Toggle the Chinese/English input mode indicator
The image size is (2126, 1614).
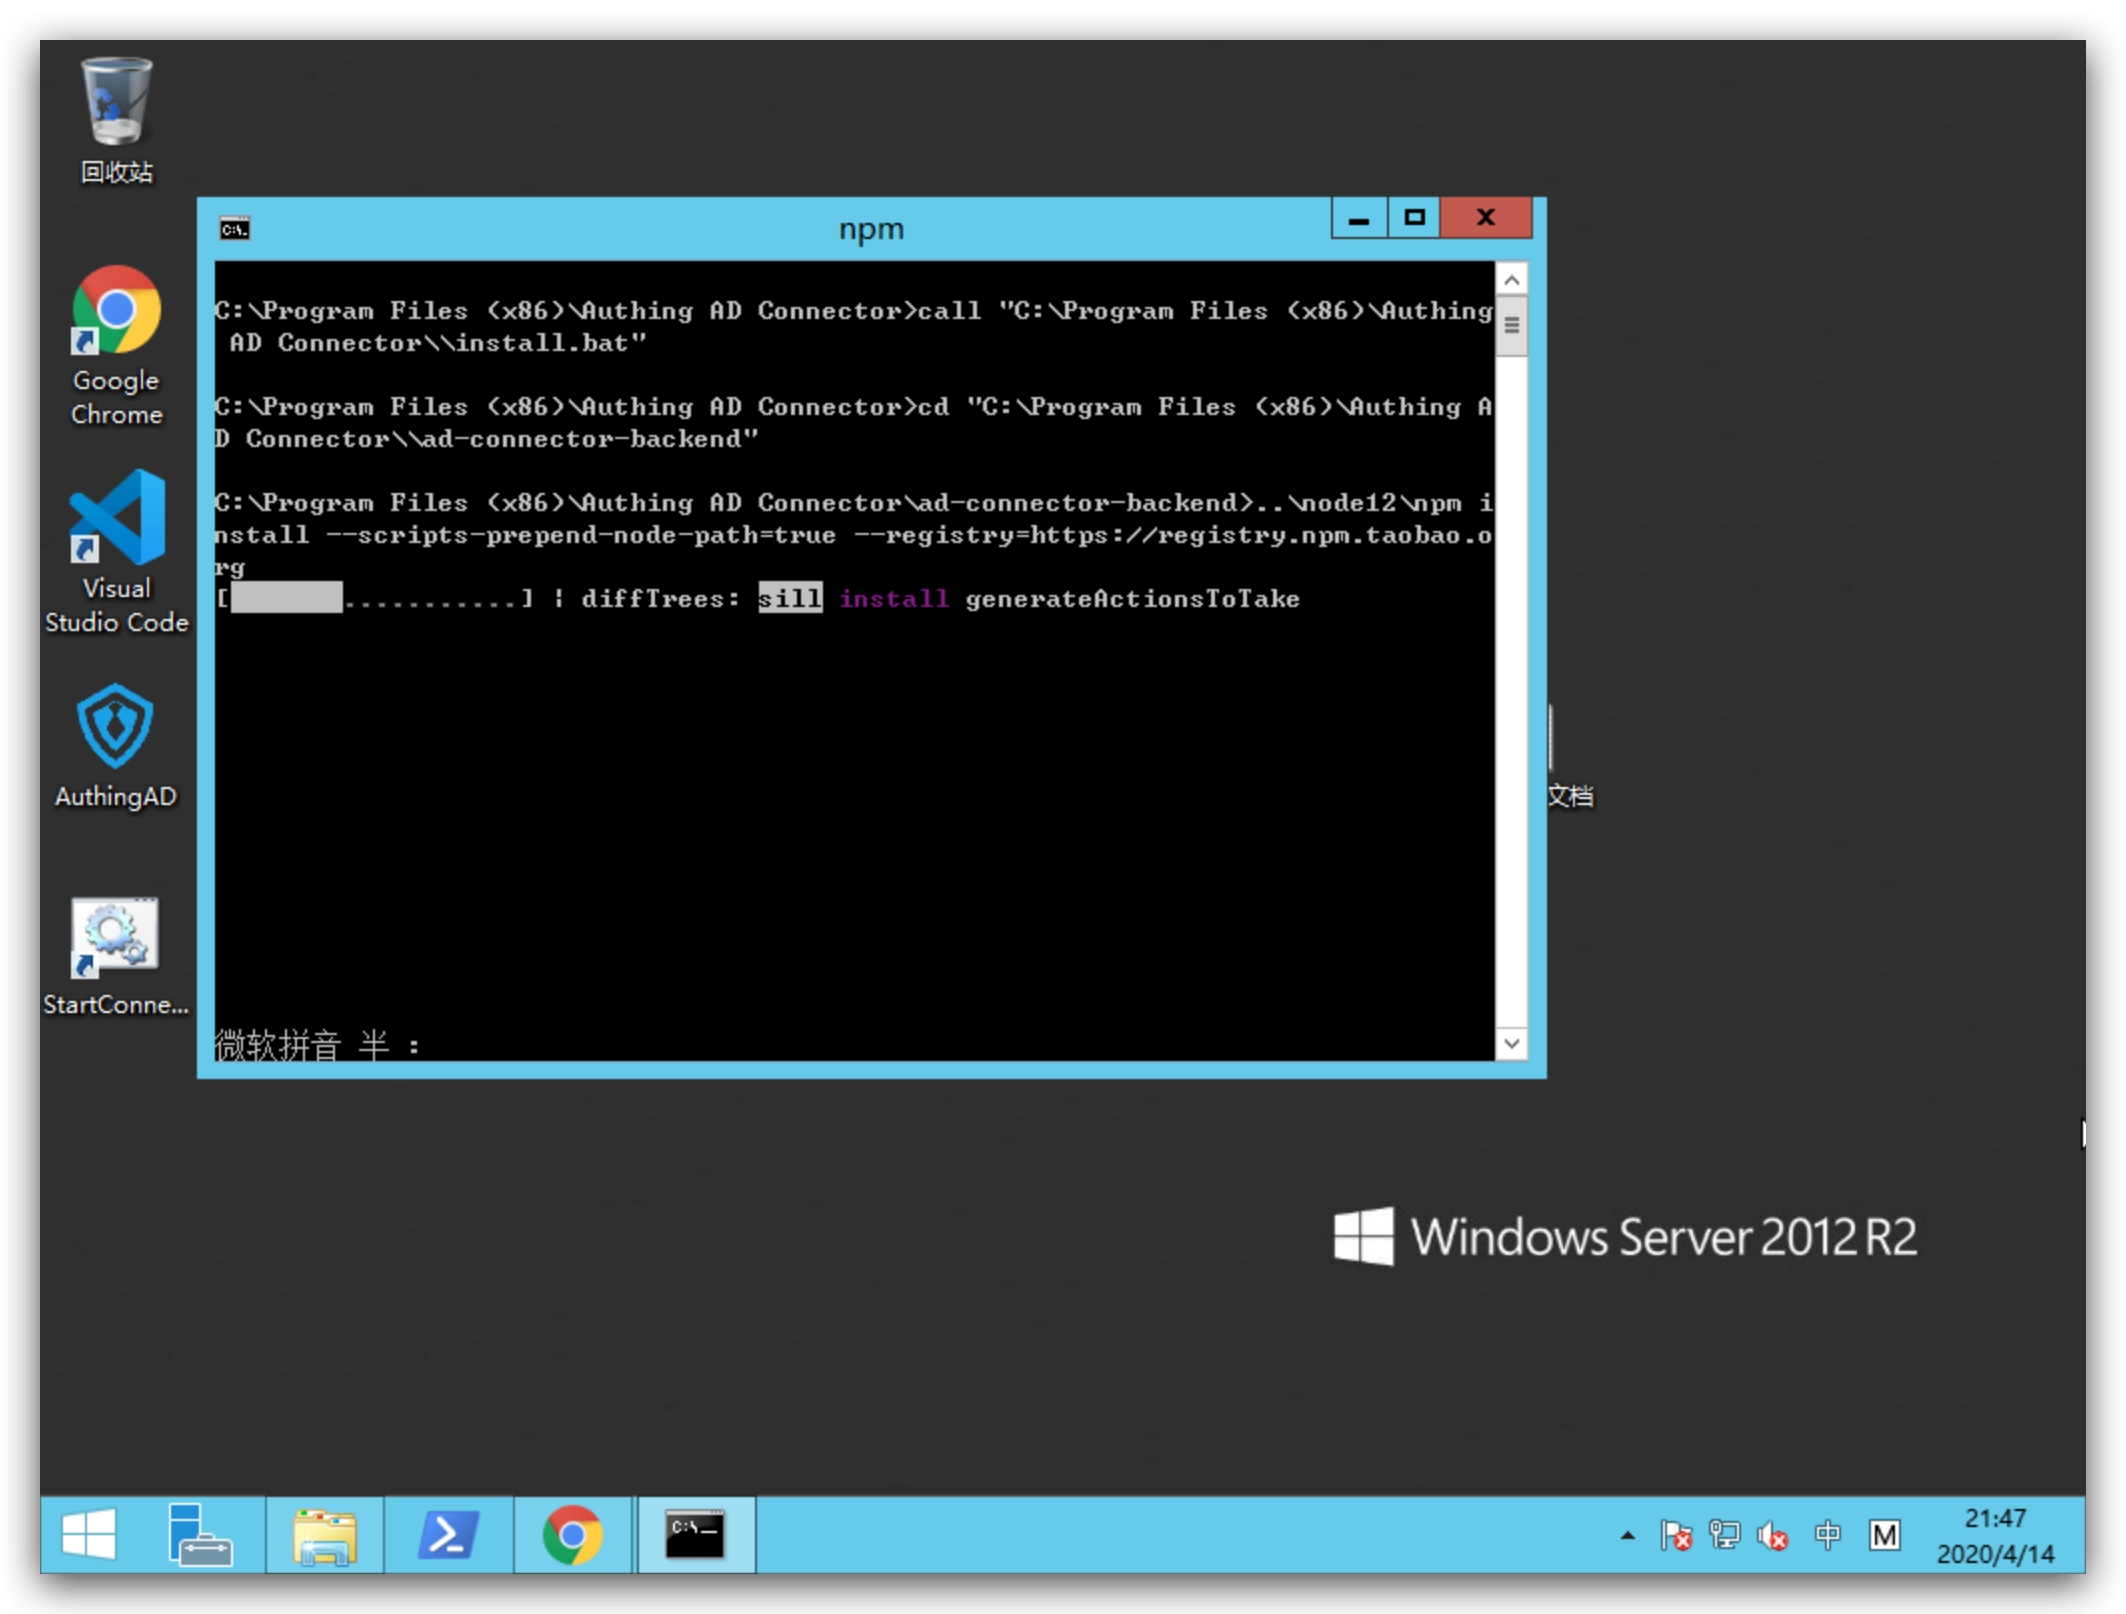(x=1827, y=1535)
